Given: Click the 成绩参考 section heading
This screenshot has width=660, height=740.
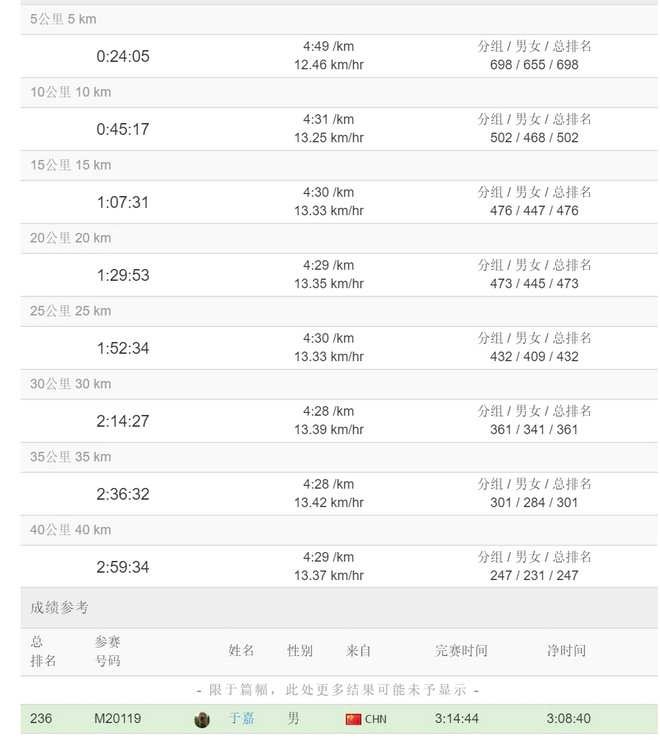Looking at the screenshot, I should tap(59, 607).
